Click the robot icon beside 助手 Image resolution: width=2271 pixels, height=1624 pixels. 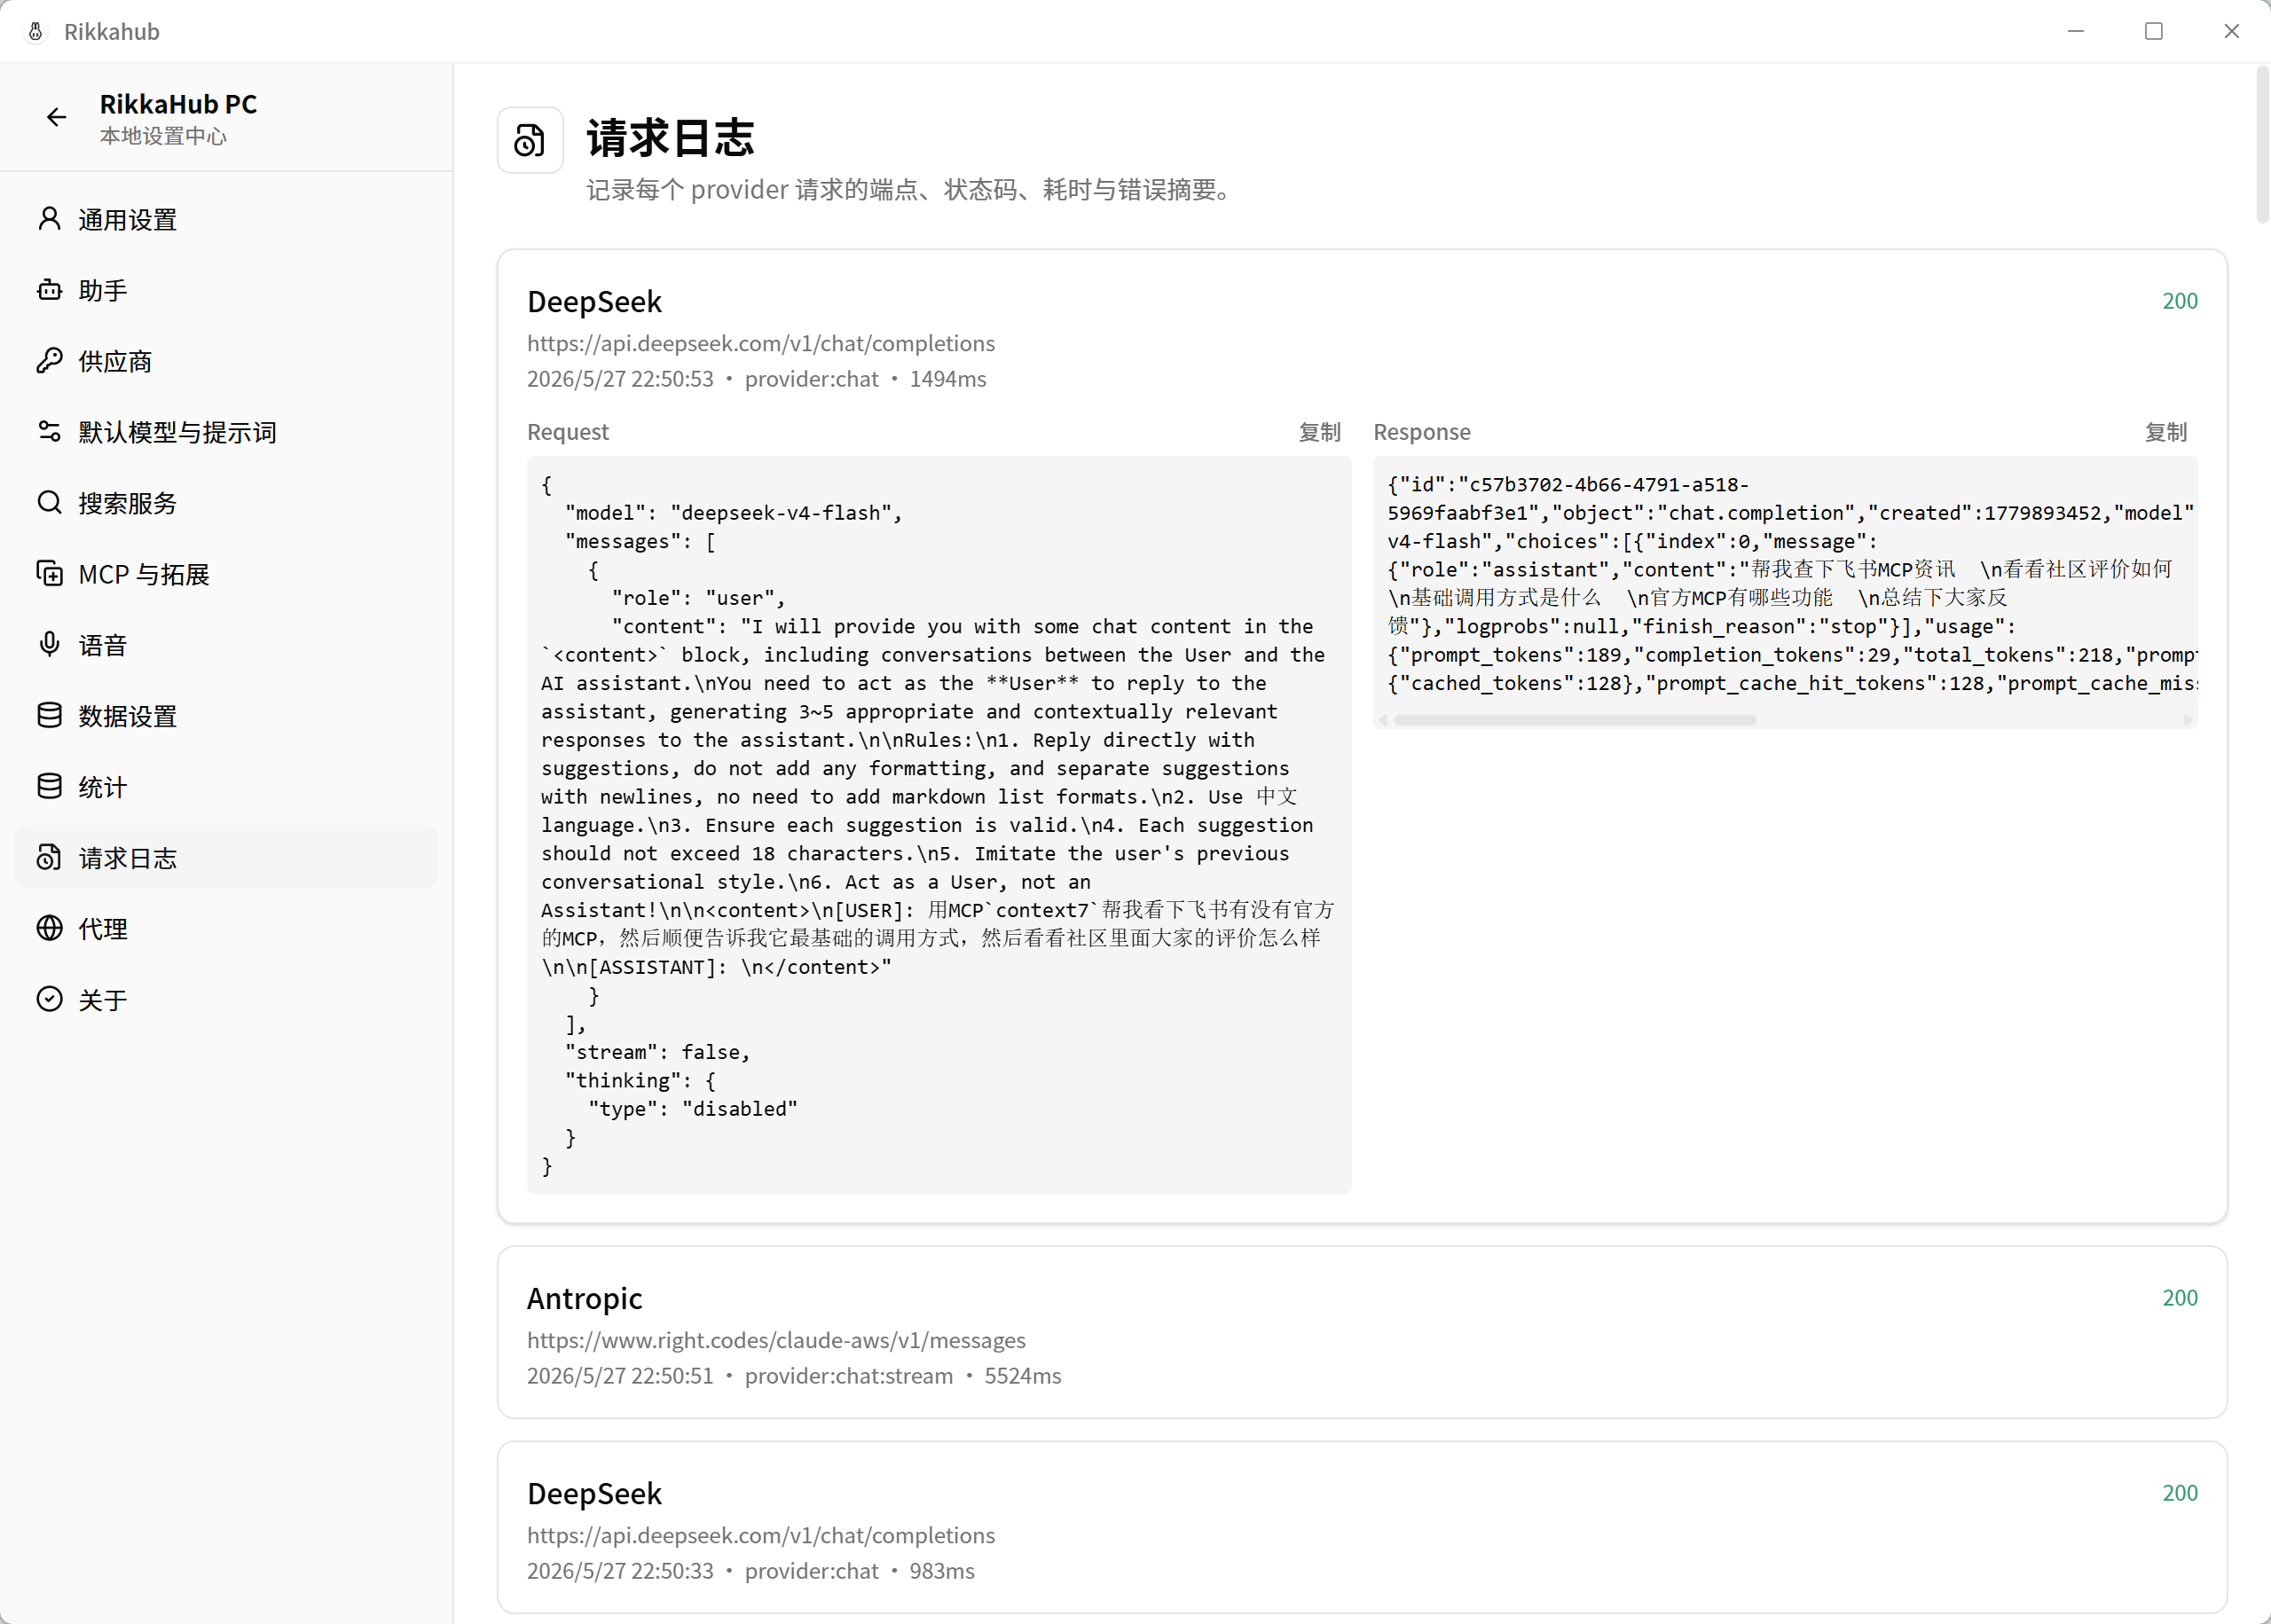[49, 290]
